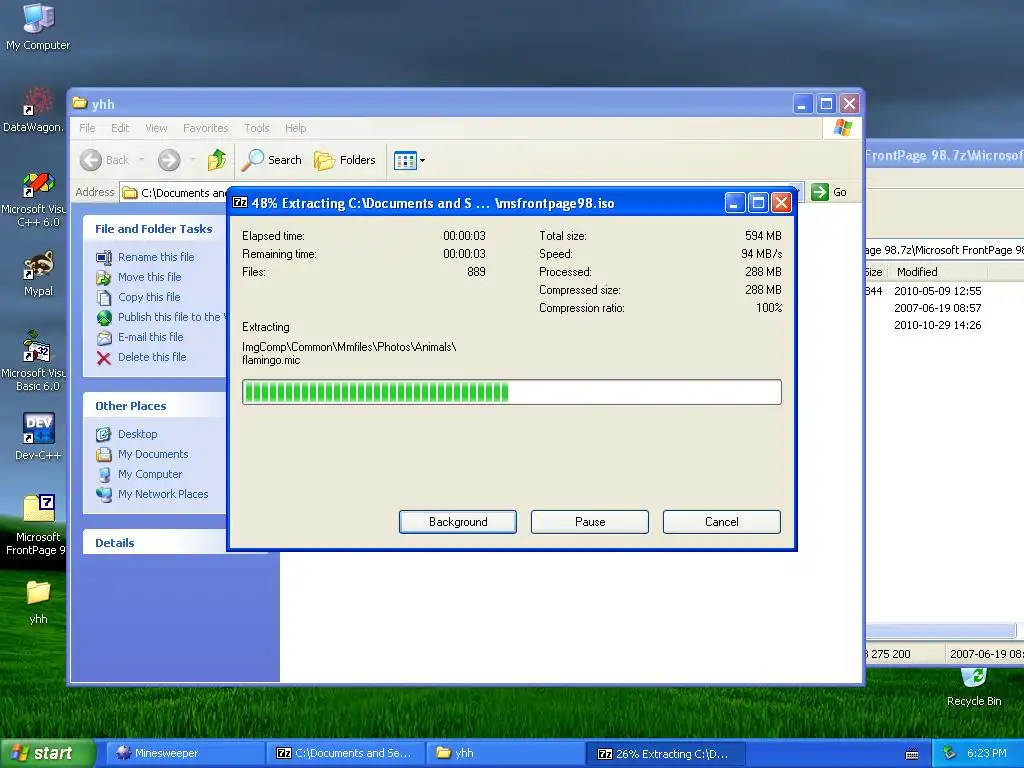Click keyboard icon in system tray
Screen dimensions: 1024x768
(x=912, y=754)
